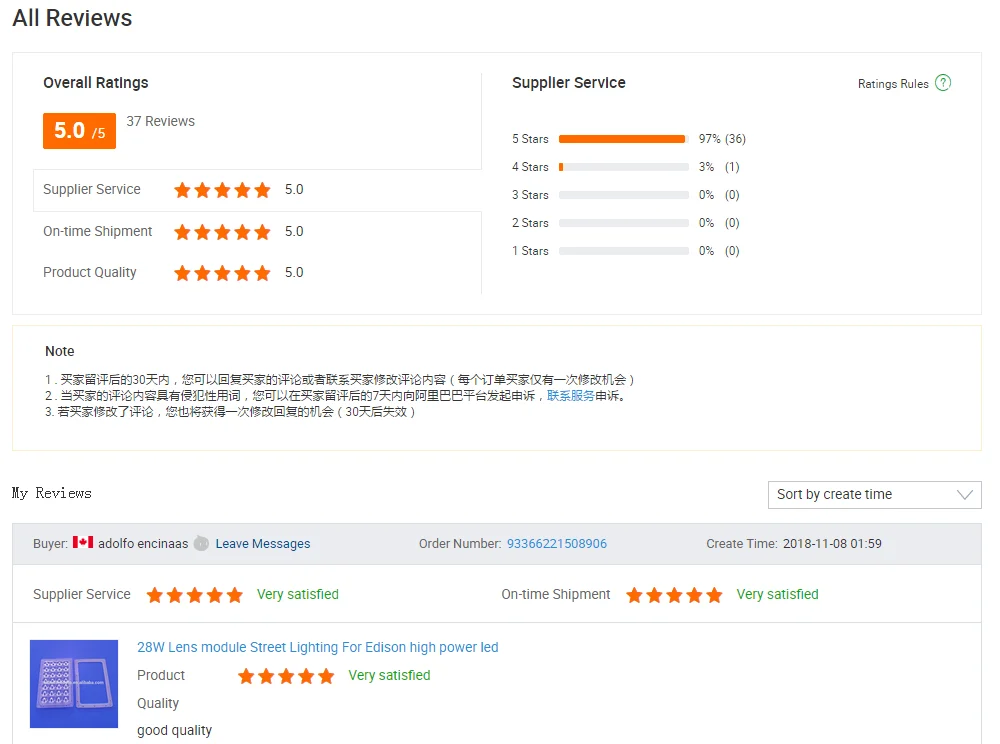Follow the 28W Lens module product link
The image size is (1000, 744).
point(318,647)
